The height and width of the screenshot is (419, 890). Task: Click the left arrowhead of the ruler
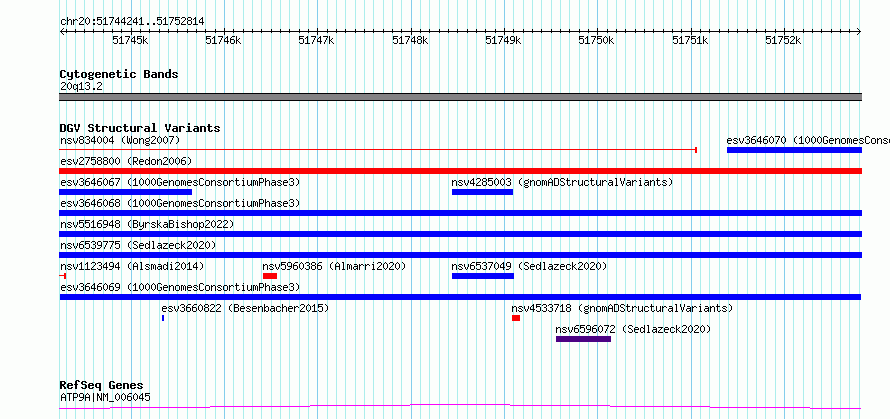(62, 32)
